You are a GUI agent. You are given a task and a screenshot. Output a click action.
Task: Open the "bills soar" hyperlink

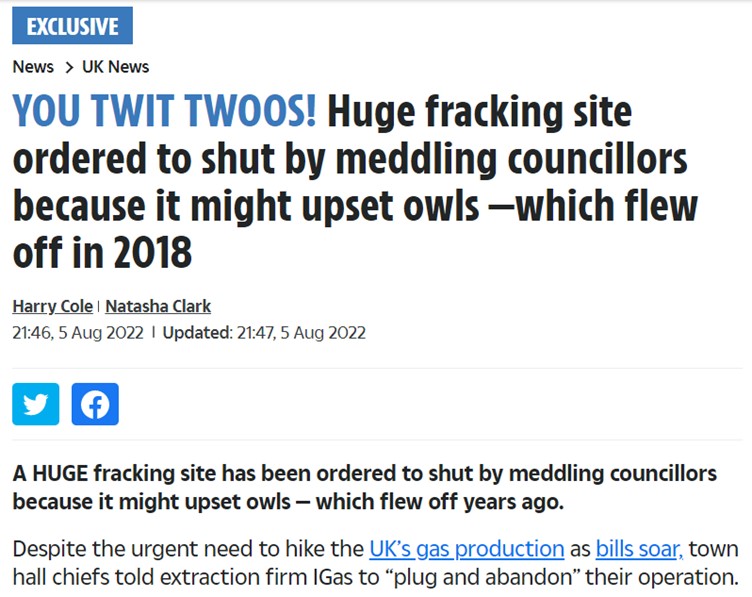639,549
